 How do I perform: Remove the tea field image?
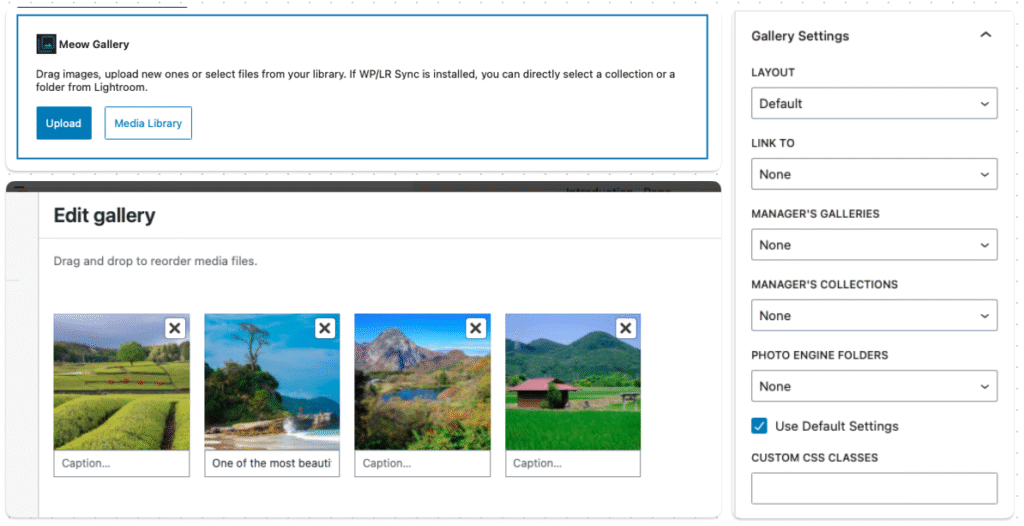pyautogui.click(x=174, y=328)
